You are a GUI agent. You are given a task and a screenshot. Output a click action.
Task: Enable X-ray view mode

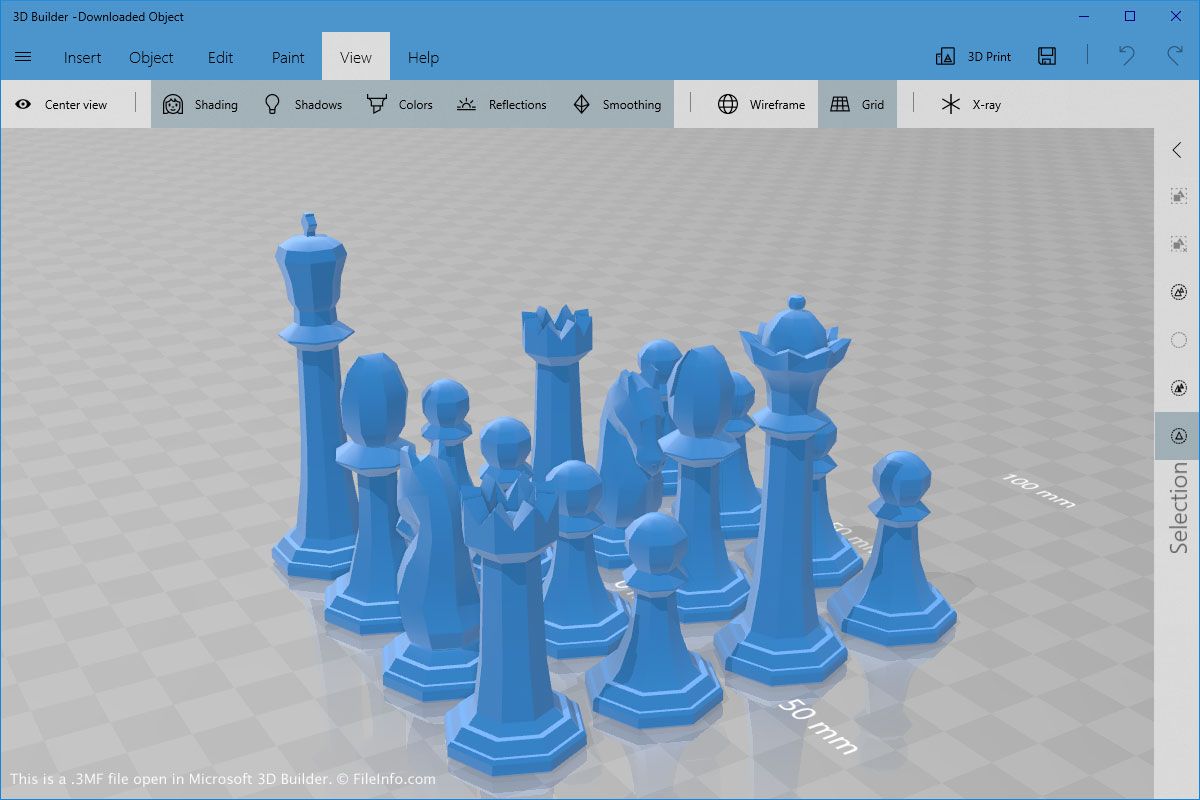(x=970, y=104)
